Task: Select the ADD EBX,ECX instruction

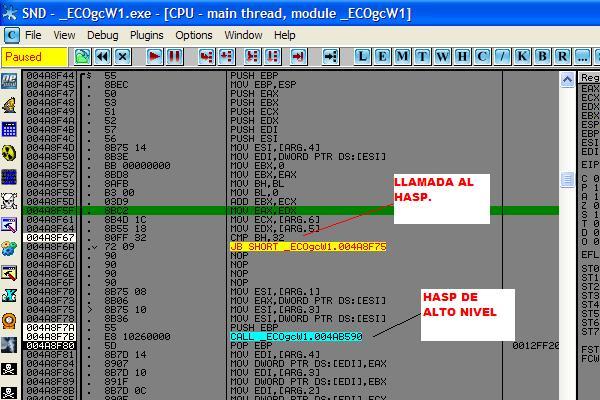Action: 263,202
